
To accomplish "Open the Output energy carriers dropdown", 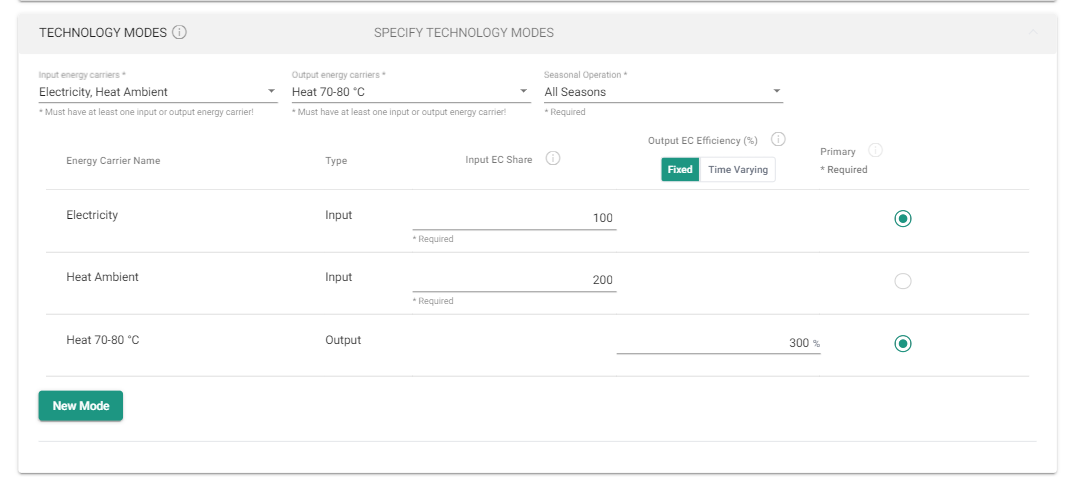I will (x=410, y=92).
